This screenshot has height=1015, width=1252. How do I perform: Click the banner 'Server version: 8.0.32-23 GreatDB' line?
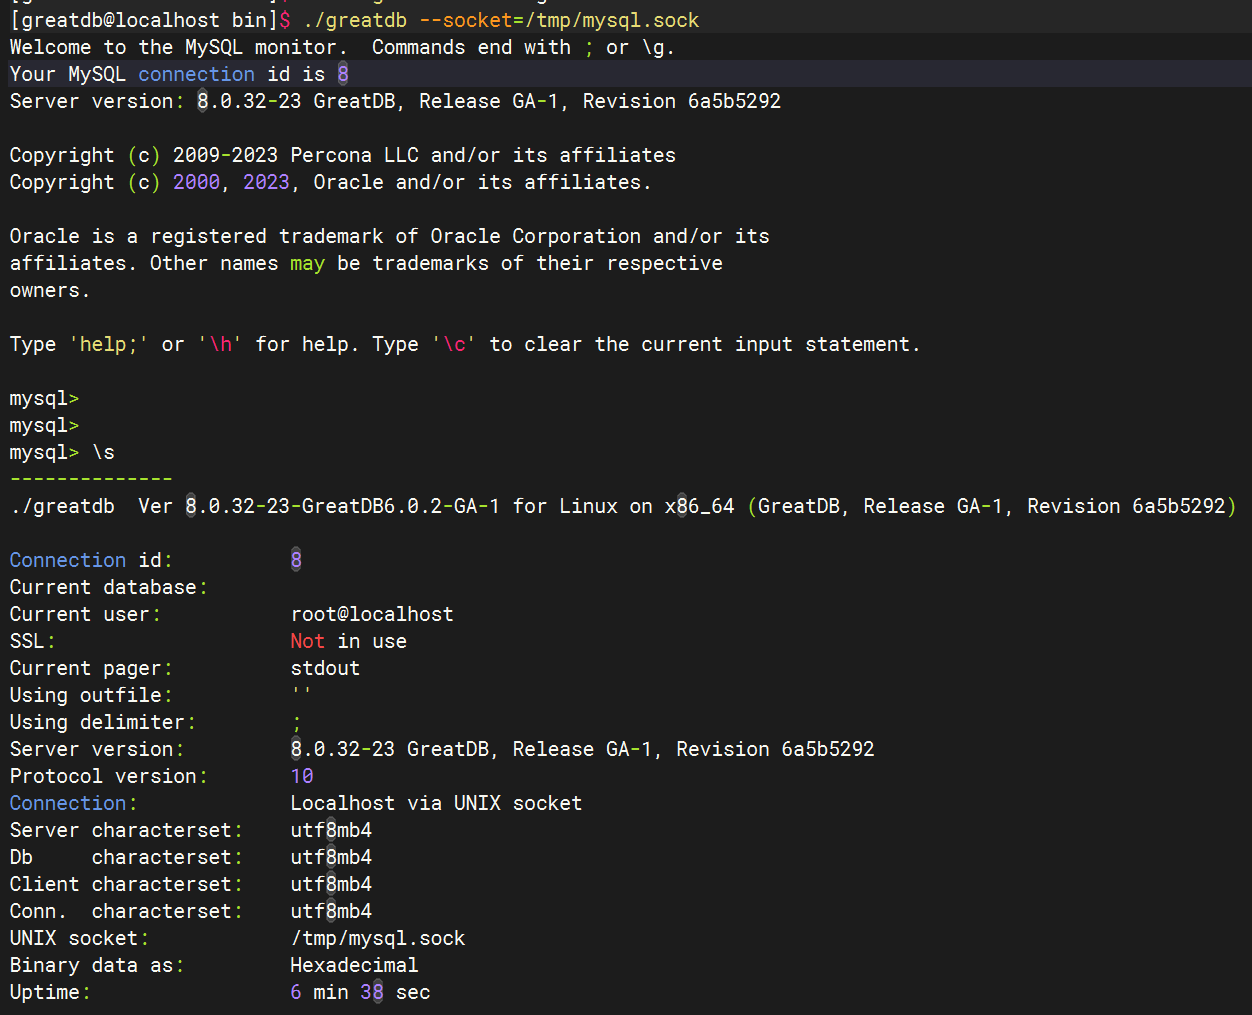coord(395,101)
